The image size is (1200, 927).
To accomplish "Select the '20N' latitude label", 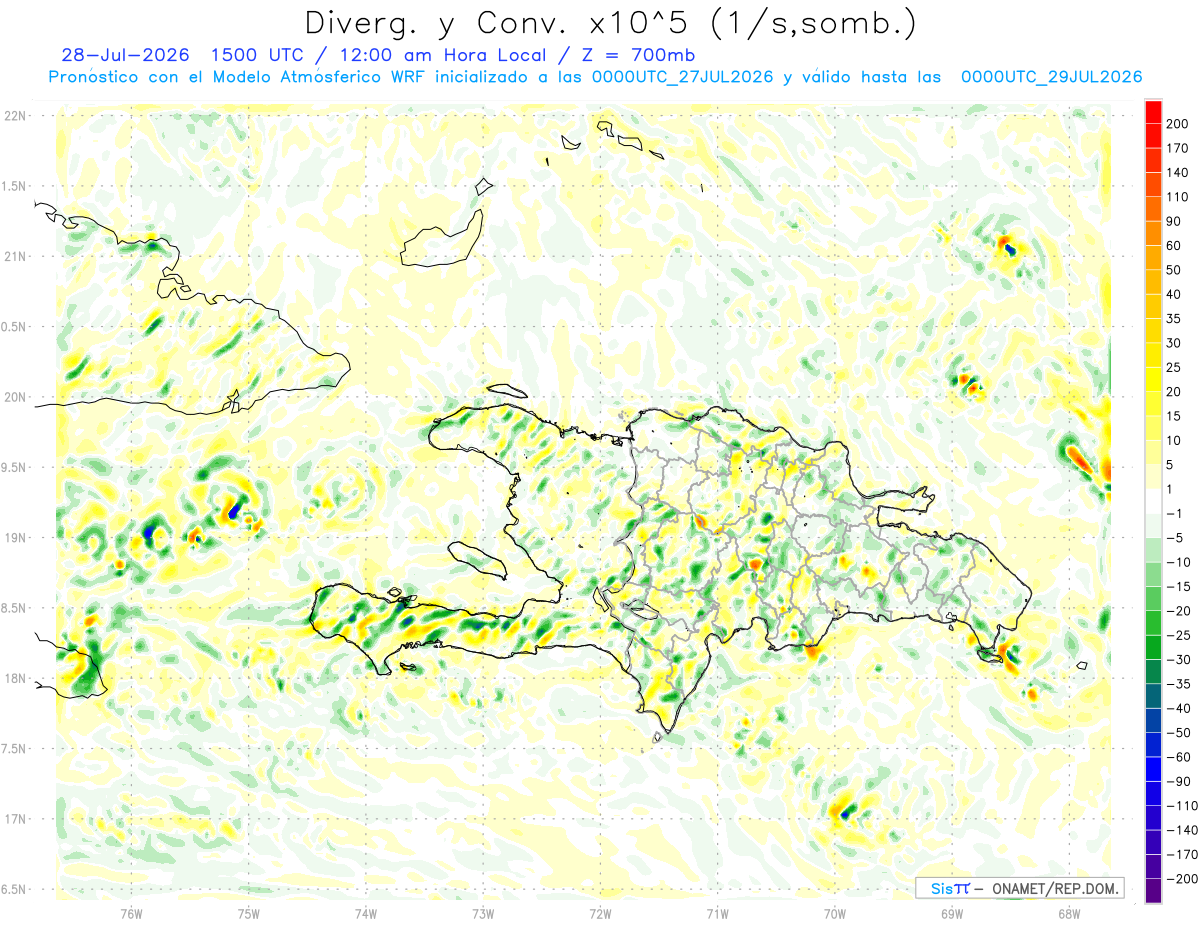I will pyautogui.click(x=15, y=397).
